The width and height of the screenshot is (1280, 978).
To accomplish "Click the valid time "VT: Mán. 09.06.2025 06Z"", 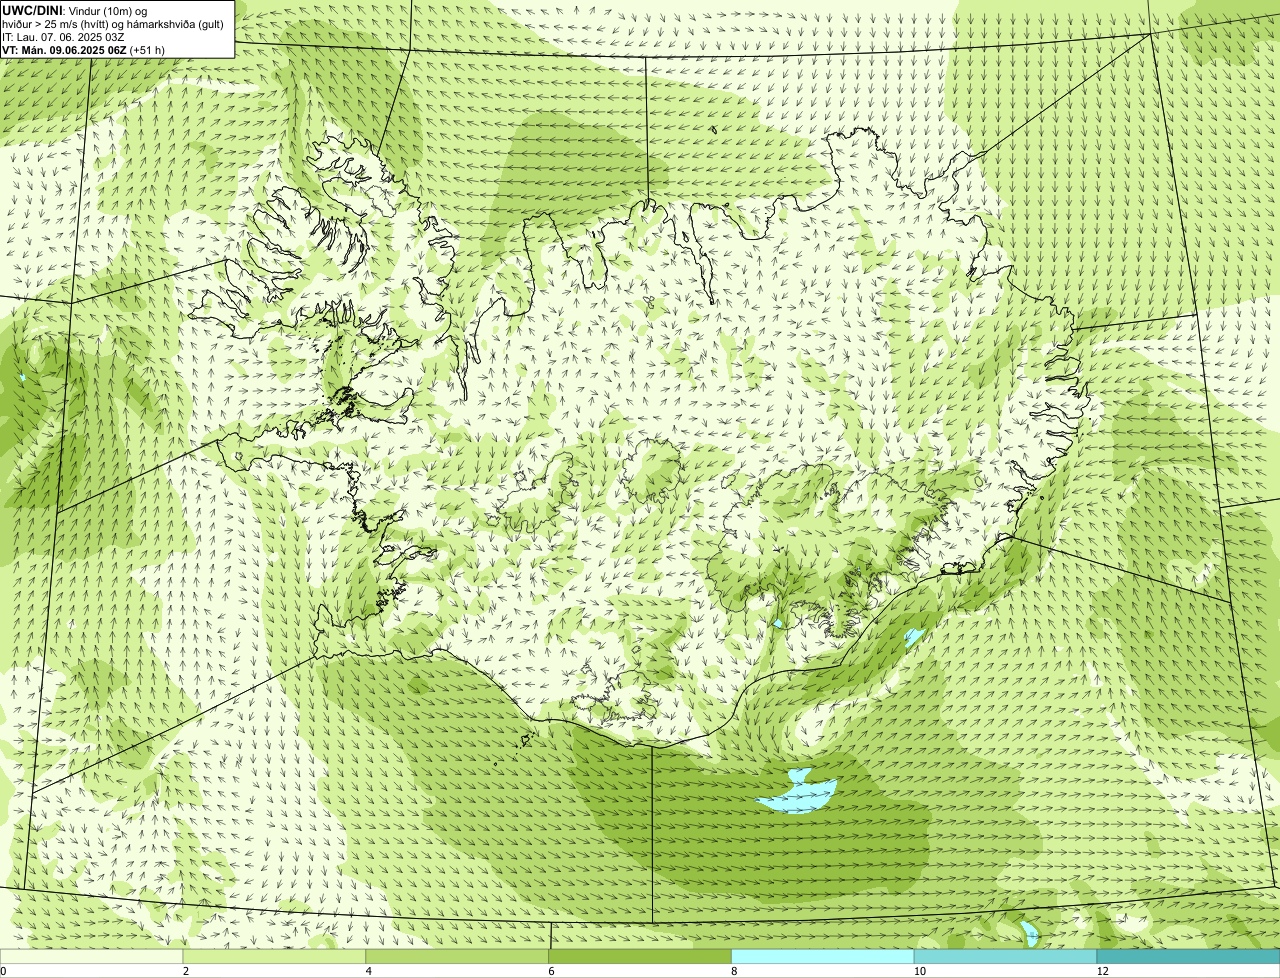I will [64, 50].
